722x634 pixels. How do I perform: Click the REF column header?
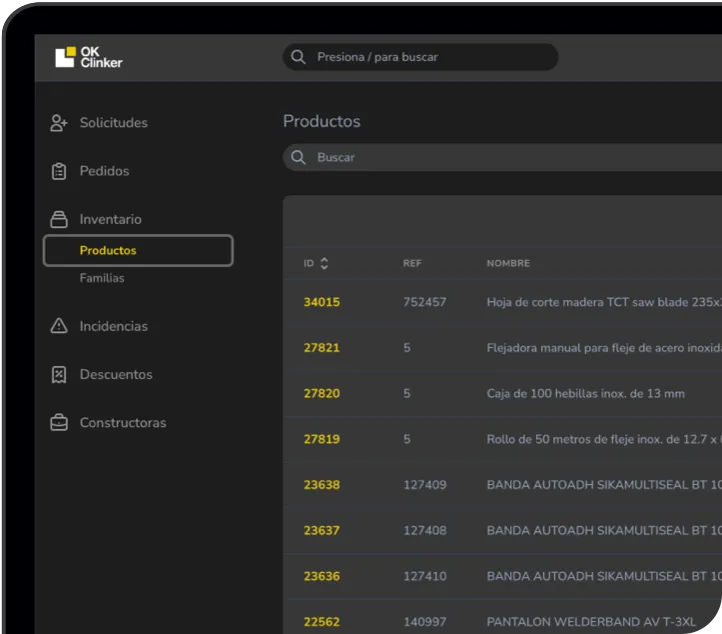(412, 263)
